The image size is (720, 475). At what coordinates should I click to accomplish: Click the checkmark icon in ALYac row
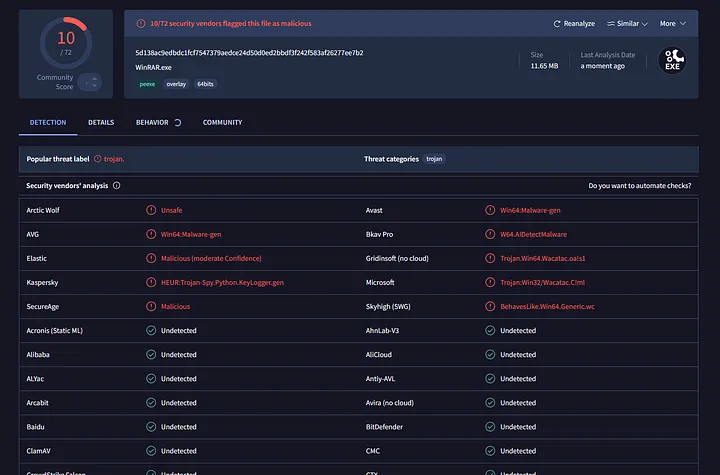click(151, 379)
